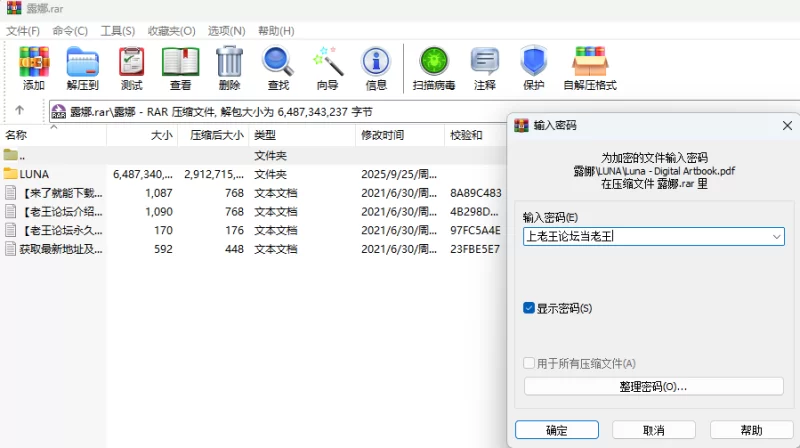Open the 查看 (View) book icon
Screen dimensions: 800x448
(x=180, y=61)
